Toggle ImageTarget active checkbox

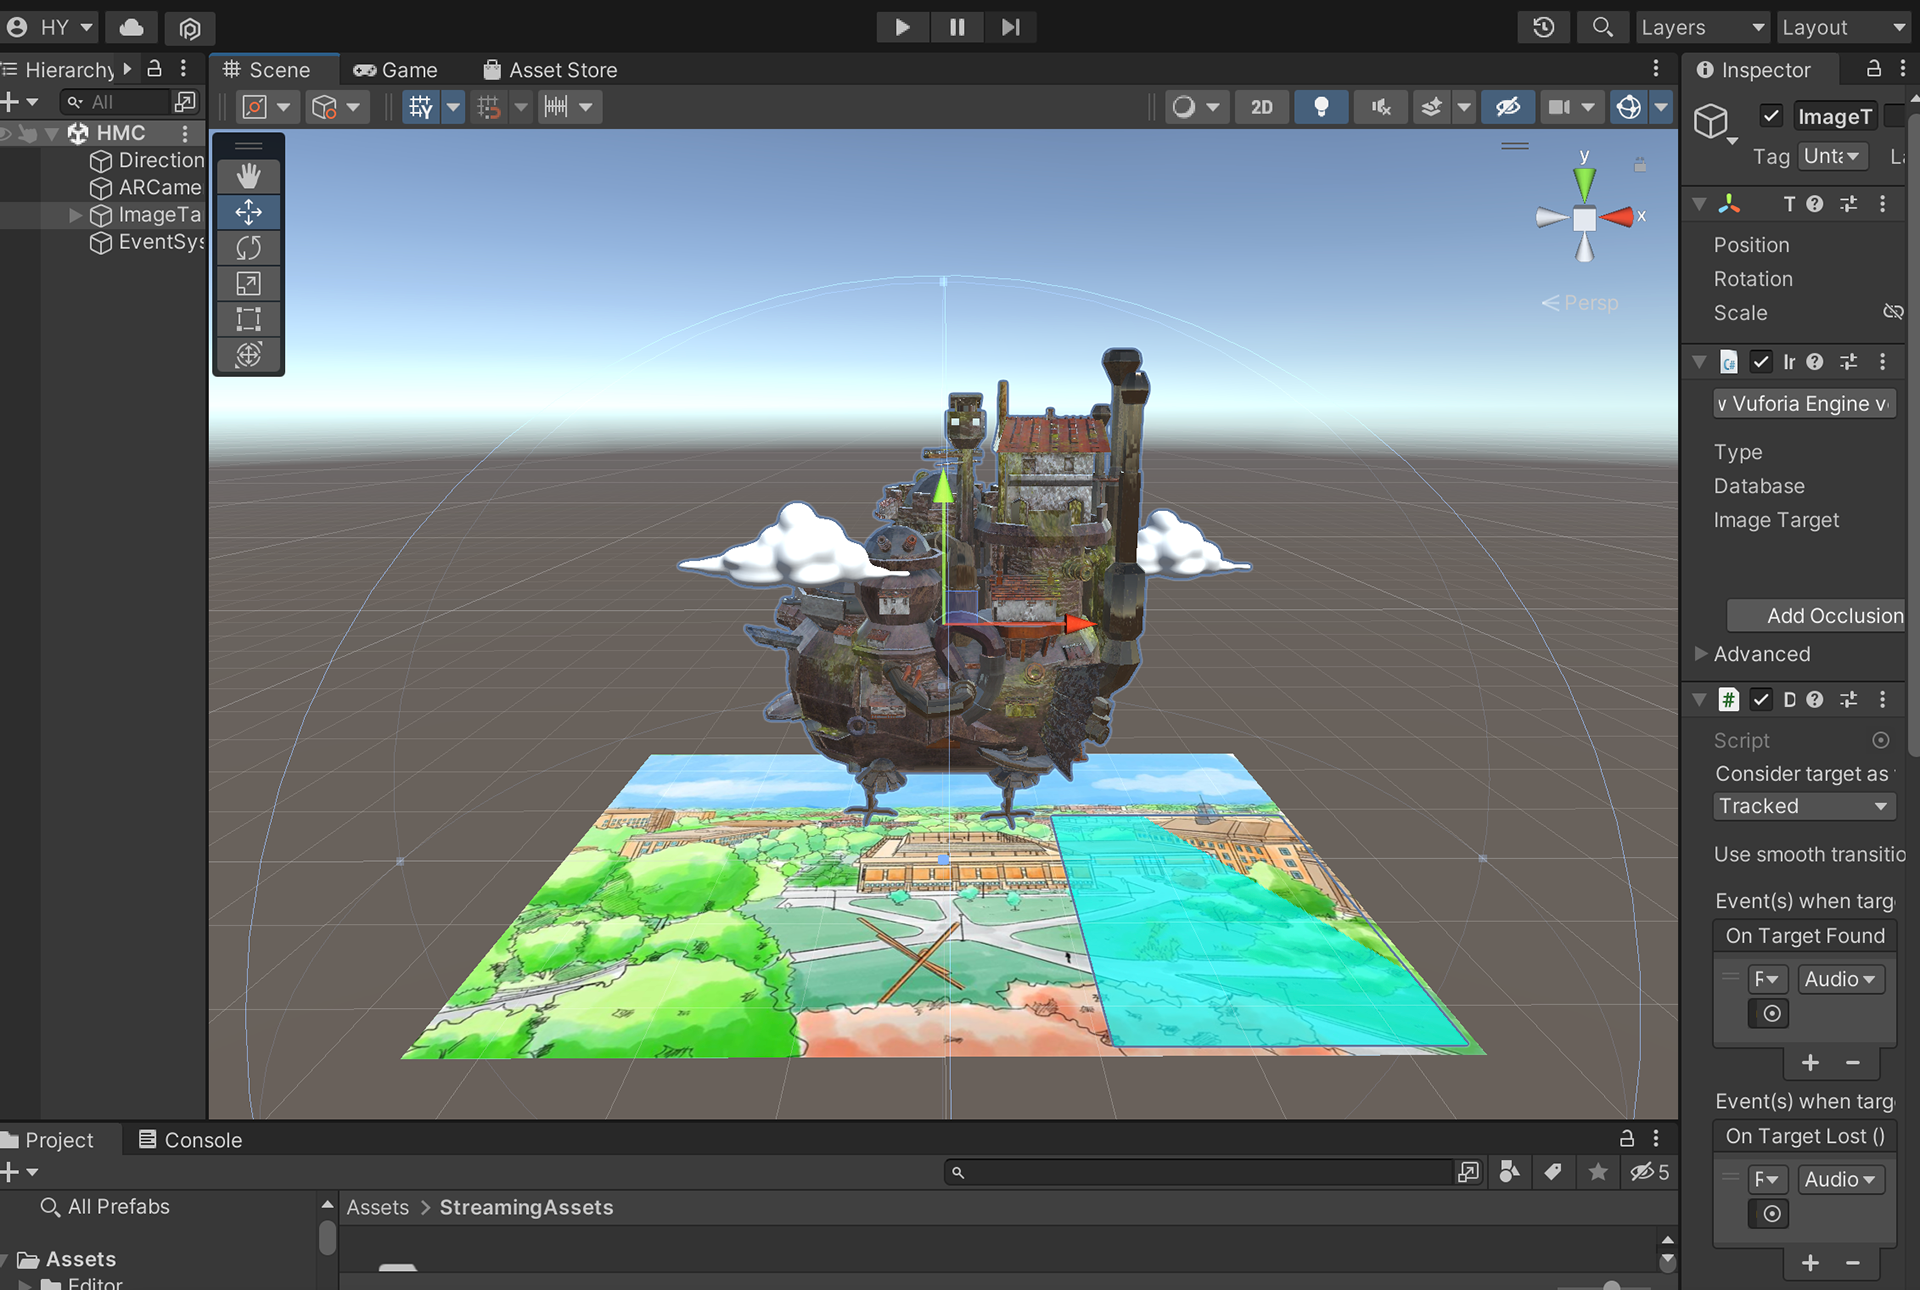click(1771, 116)
